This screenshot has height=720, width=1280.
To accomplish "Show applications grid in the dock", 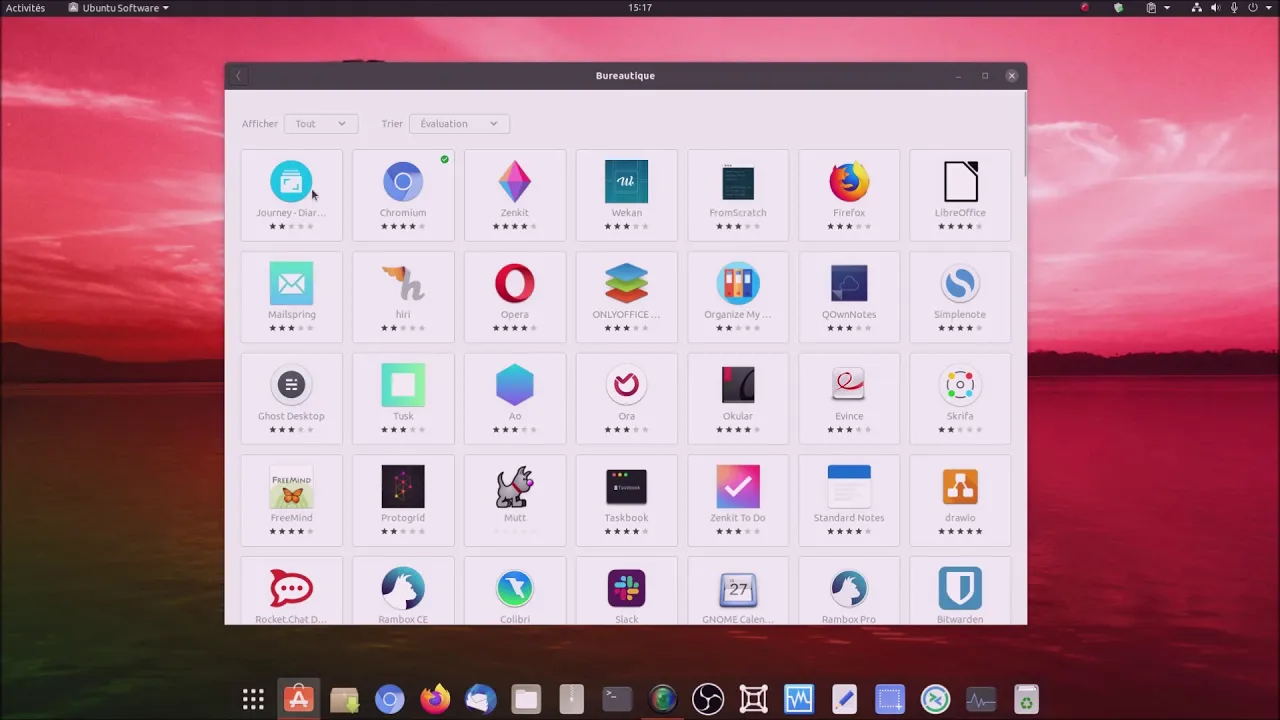I will [x=253, y=699].
